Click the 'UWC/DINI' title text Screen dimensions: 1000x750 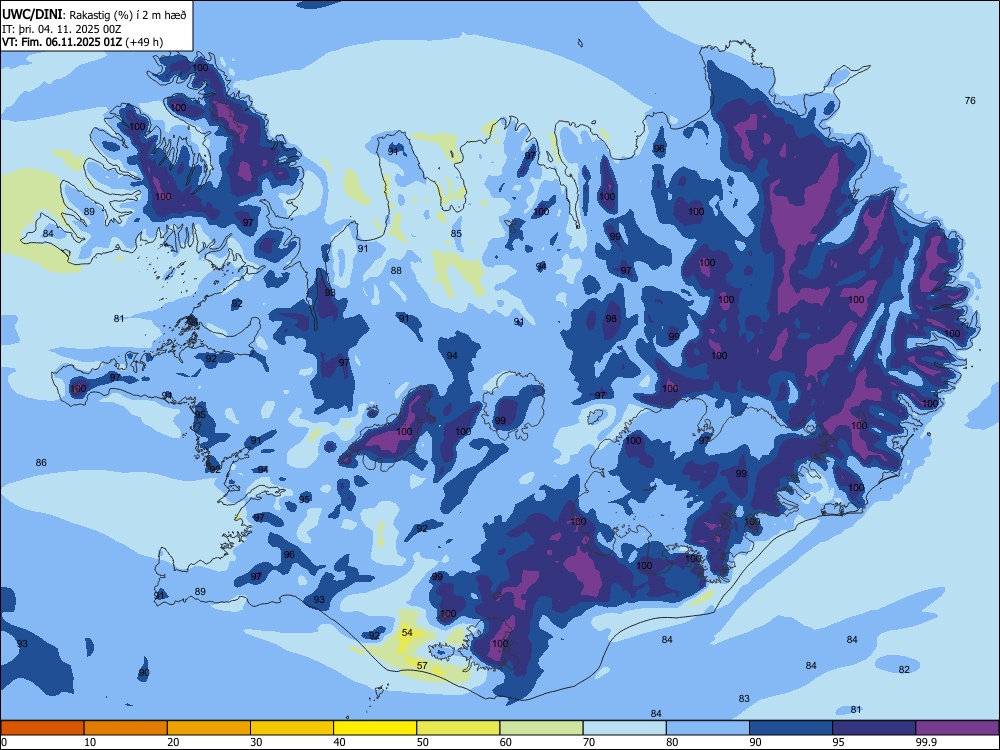pos(33,15)
